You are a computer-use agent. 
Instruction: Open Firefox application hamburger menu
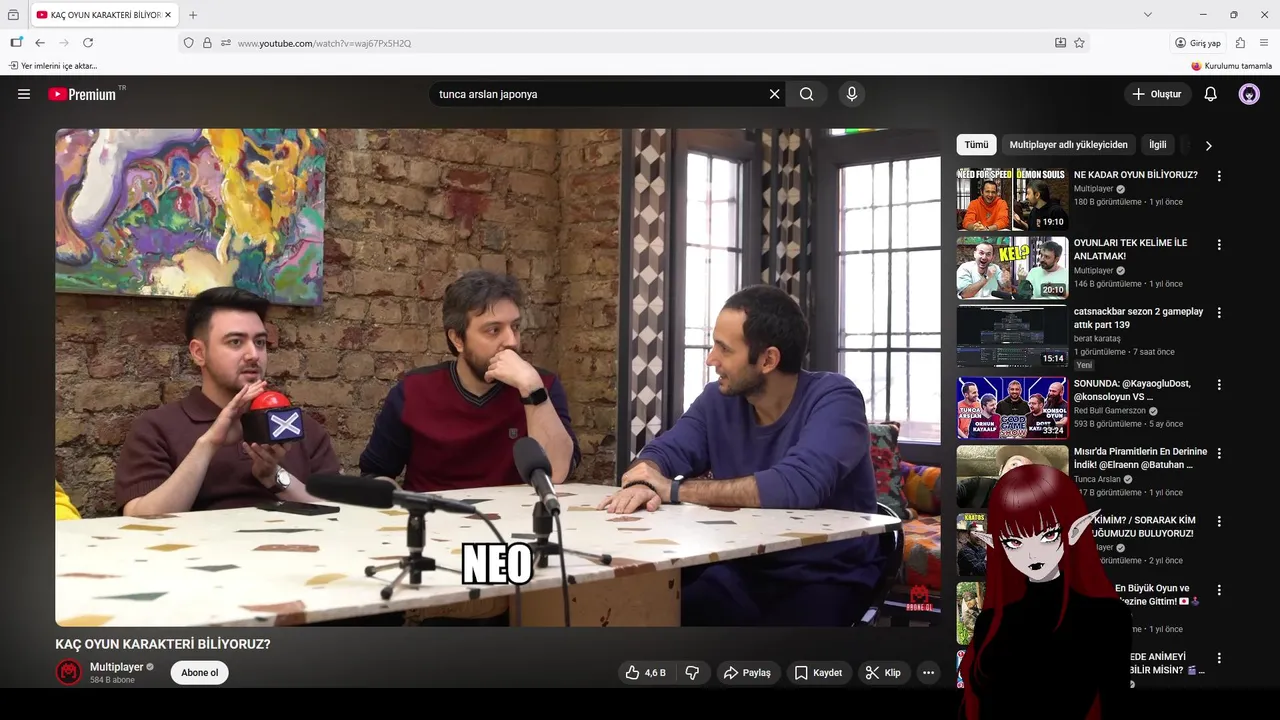[1264, 43]
